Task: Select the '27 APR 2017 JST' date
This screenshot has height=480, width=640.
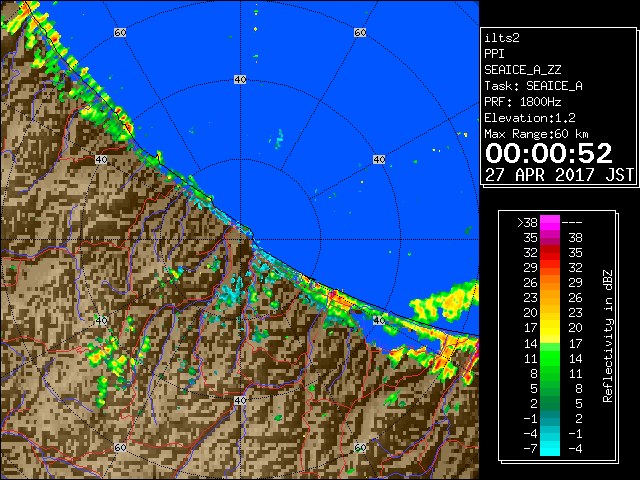Action: [x=559, y=175]
